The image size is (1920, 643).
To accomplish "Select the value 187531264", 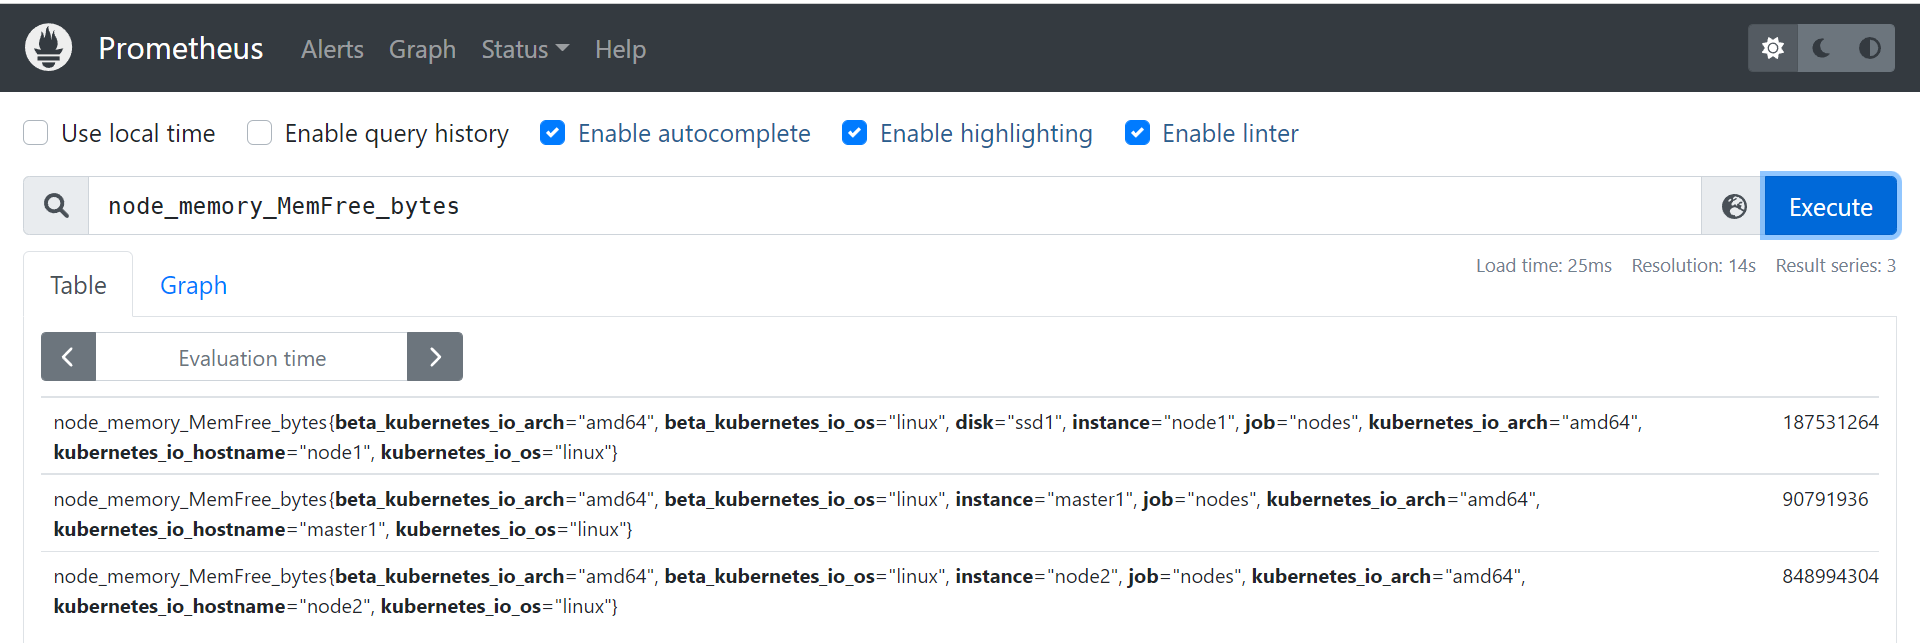I will [x=1830, y=422].
